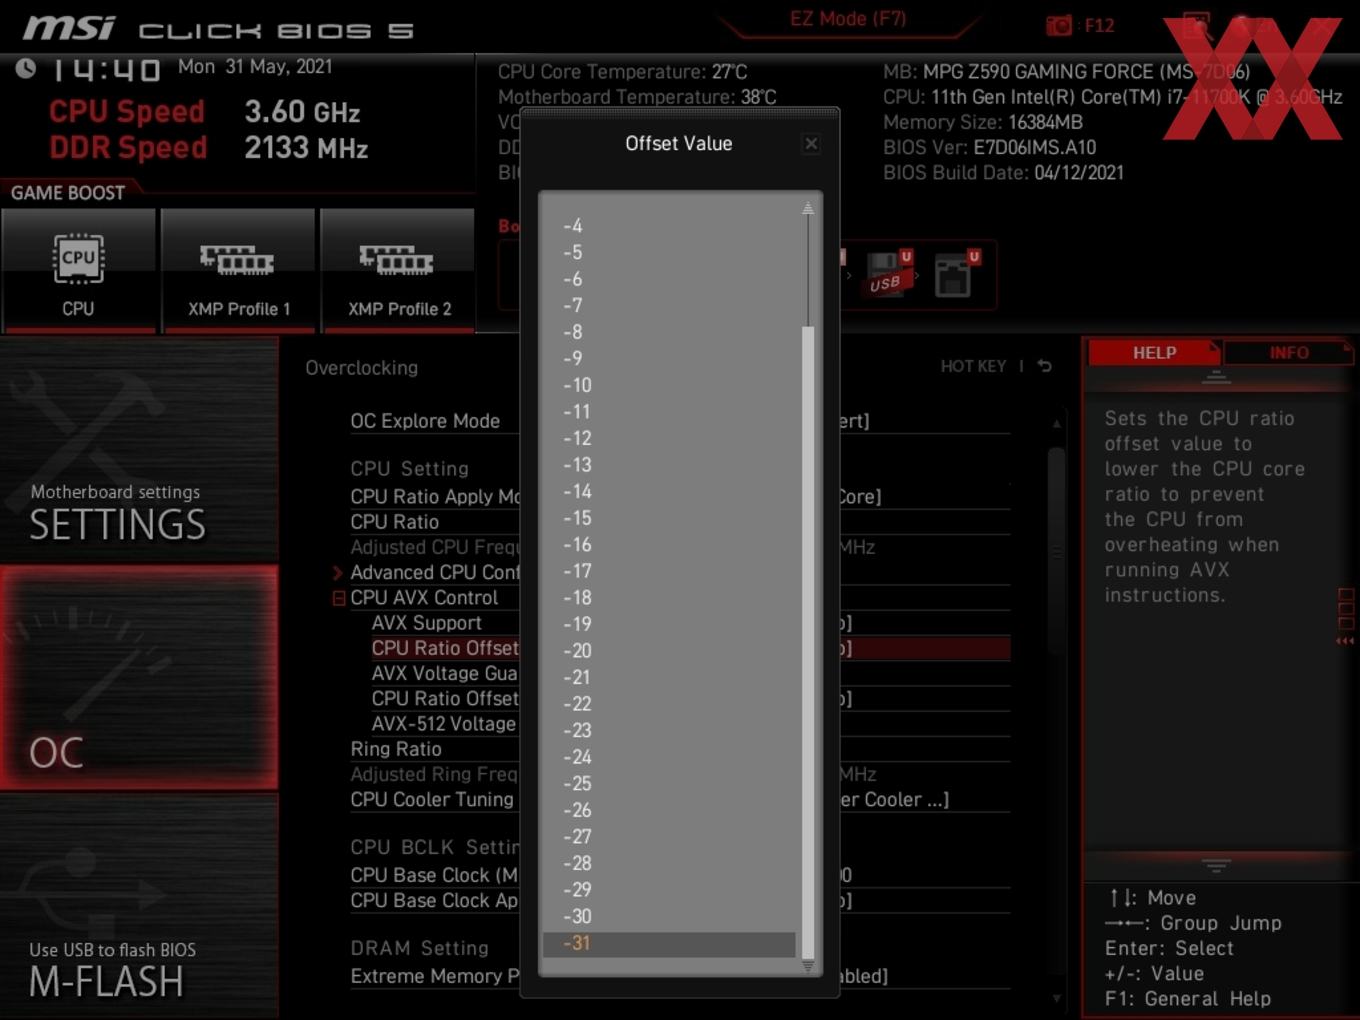Viewport: 1360px width, 1020px height.
Task: Select offset value -11
Action: [669, 412]
